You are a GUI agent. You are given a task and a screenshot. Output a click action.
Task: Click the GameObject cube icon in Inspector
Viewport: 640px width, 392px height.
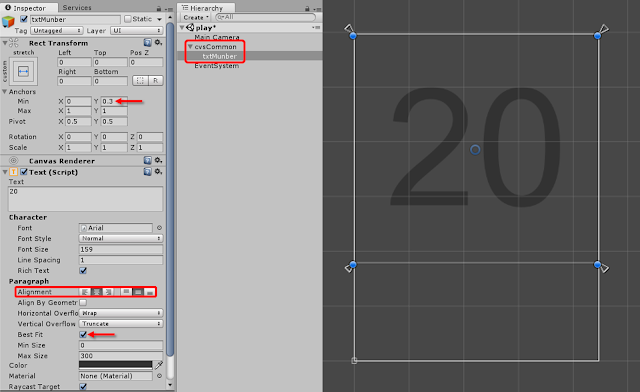[x=8, y=21]
